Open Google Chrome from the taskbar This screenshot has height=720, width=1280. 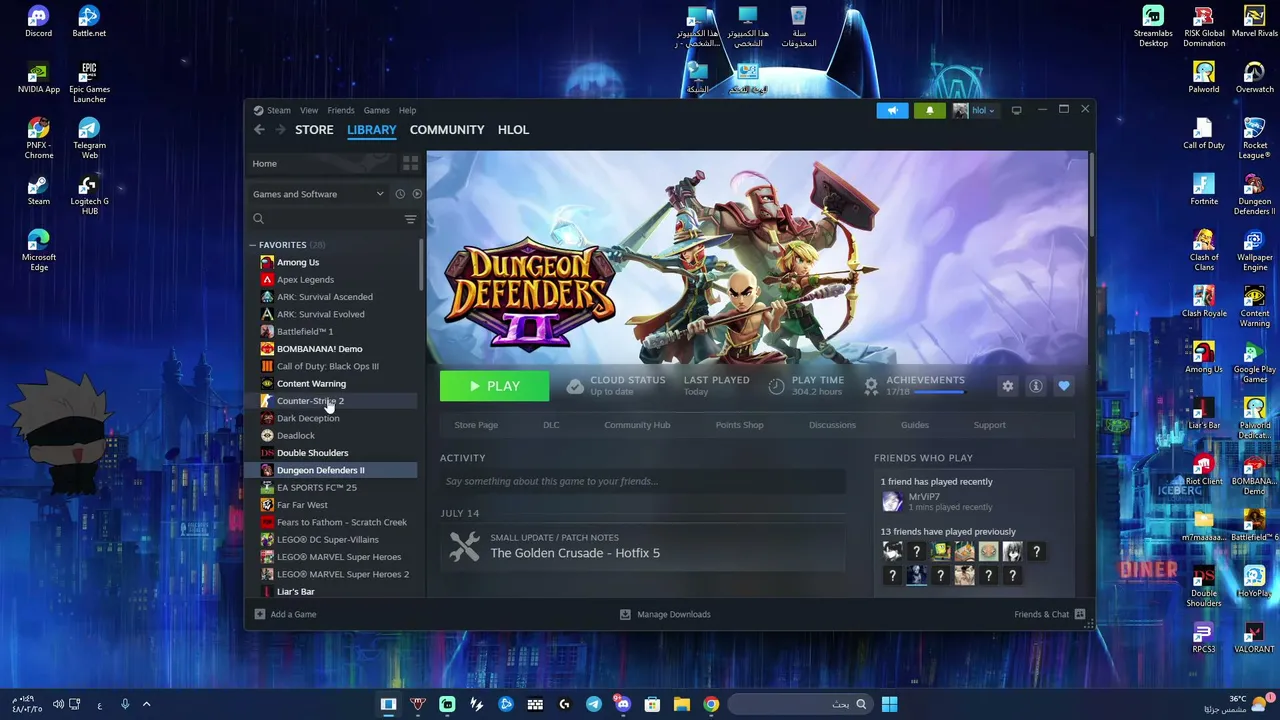click(x=711, y=704)
